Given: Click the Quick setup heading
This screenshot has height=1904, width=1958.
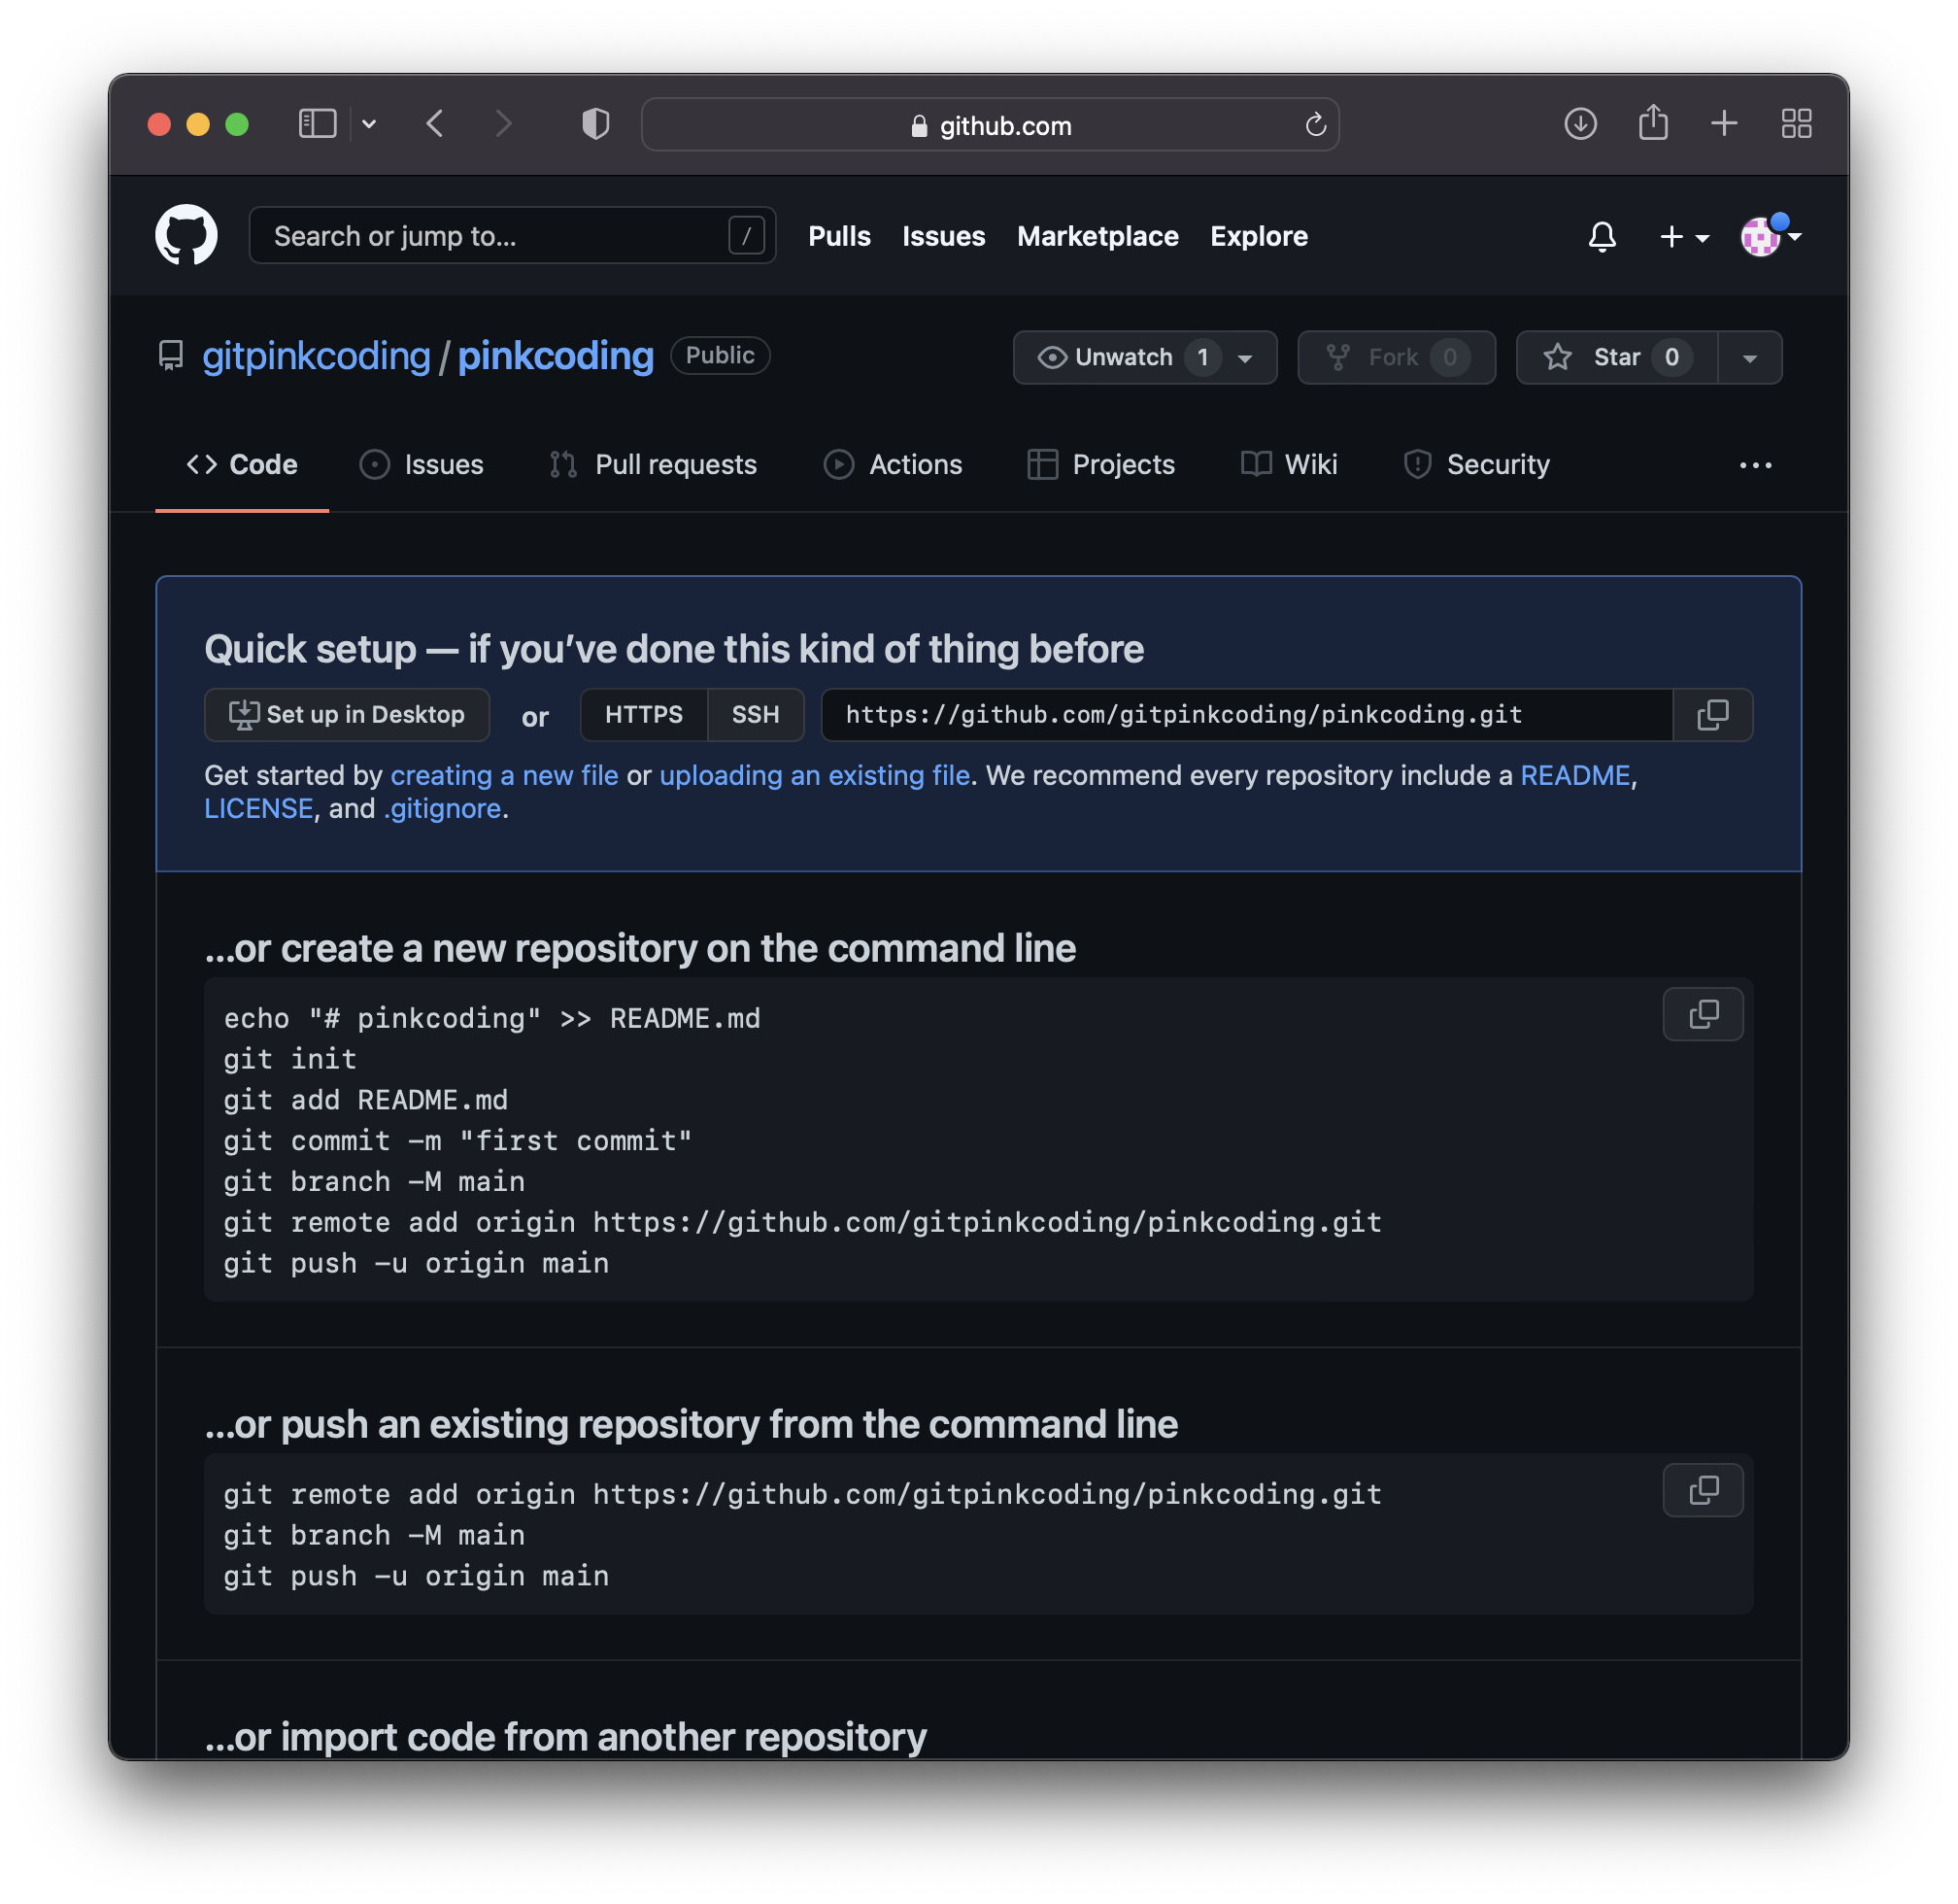Looking at the screenshot, I should pos(674,649).
